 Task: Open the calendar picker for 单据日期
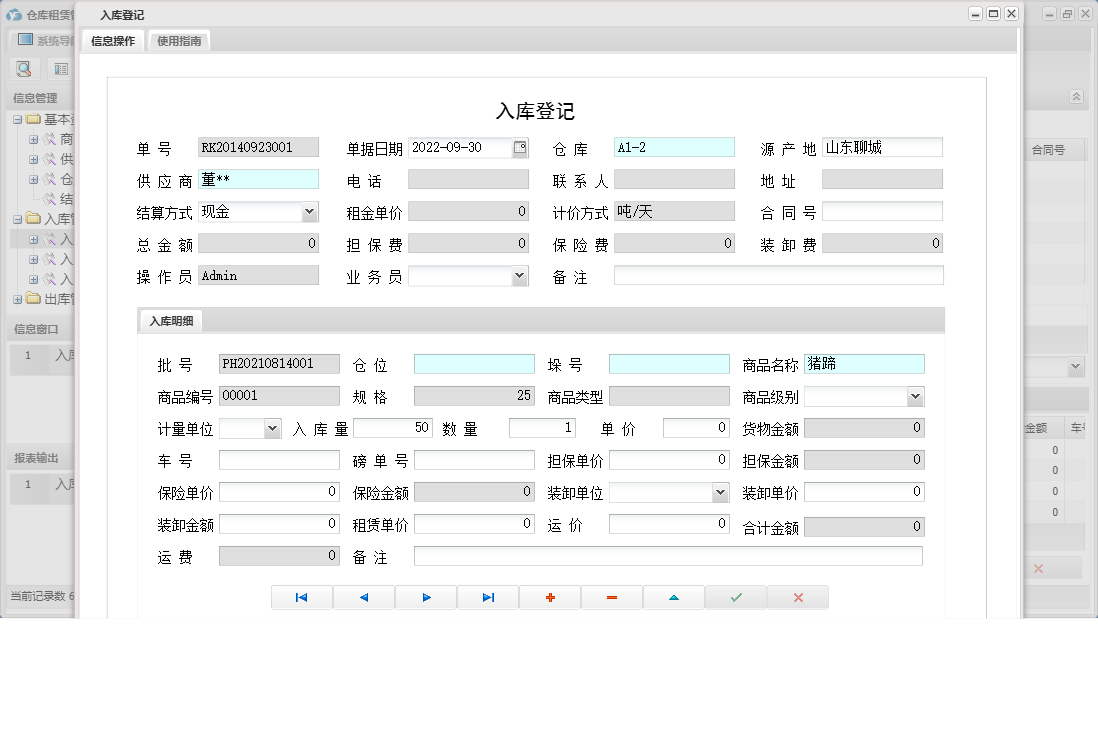click(x=522, y=147)
